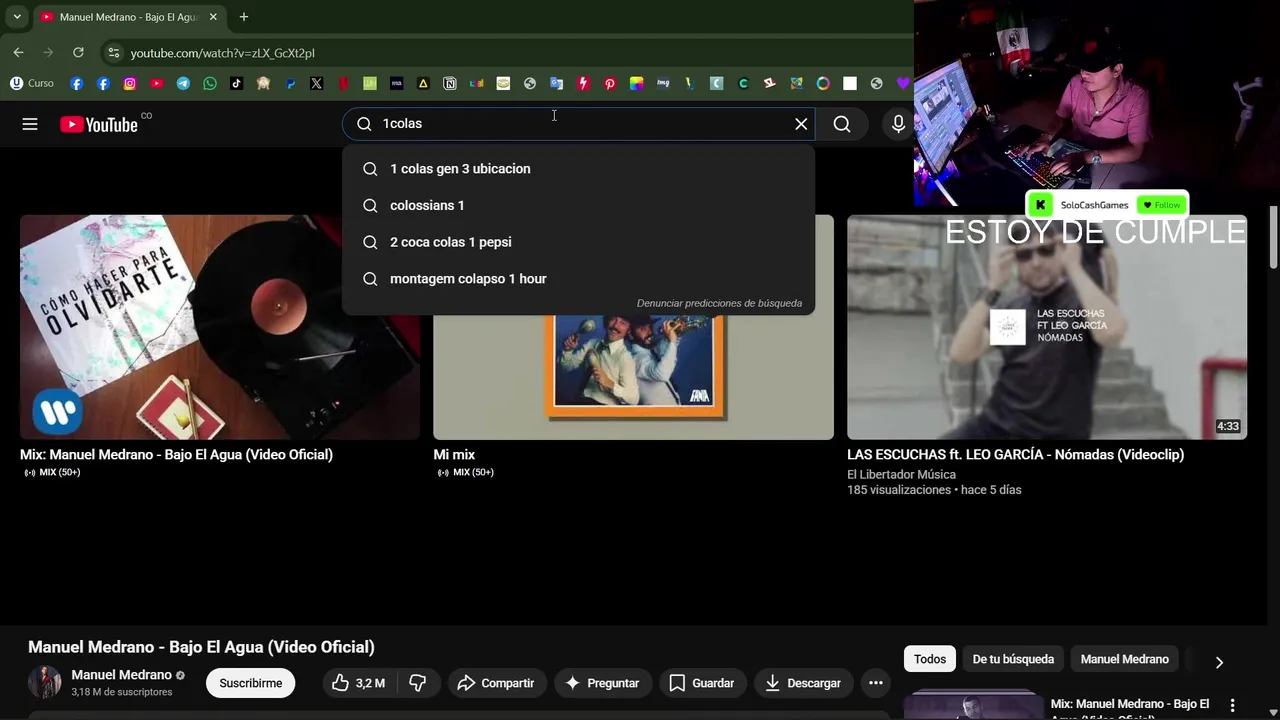Open Manuel Medrano channel avatar
The height and width of the screenshot is (720, 1280).
point(45,683)
